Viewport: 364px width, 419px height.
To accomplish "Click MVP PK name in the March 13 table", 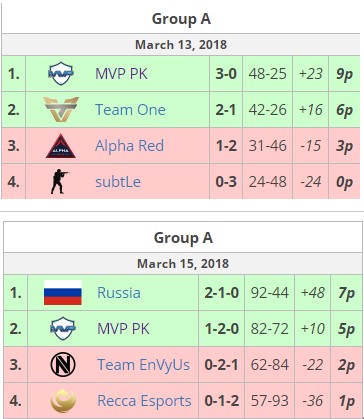I will (x=121, y=74).
